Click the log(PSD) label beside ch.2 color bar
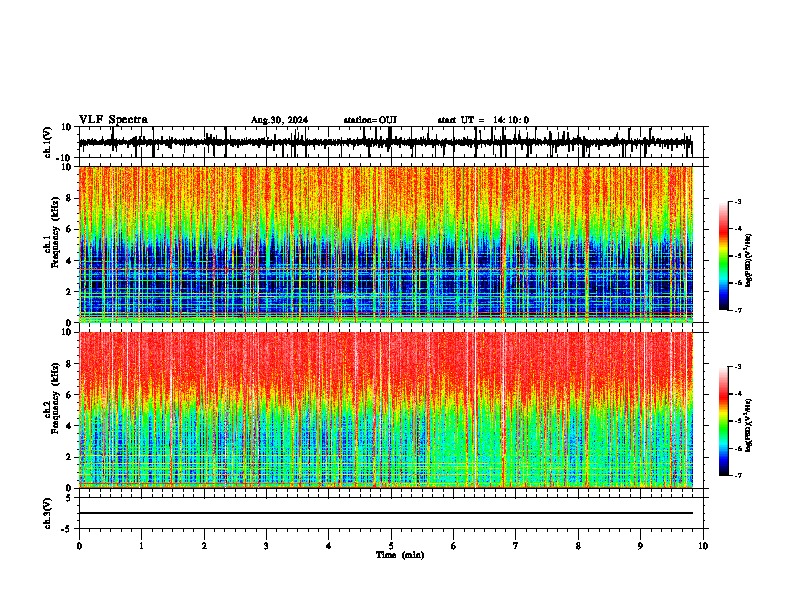Viewport: 792px width, 612px height. coord(748,426)
